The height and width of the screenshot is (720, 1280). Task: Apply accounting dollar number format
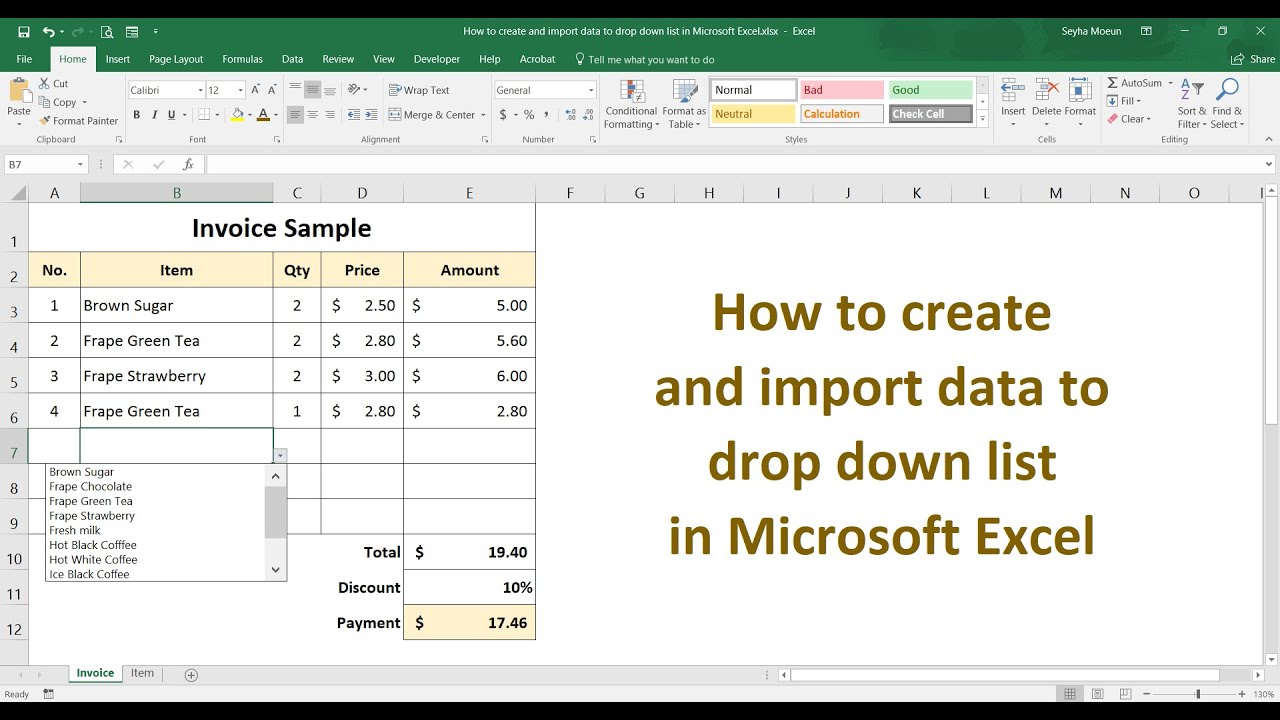(503, 115)
